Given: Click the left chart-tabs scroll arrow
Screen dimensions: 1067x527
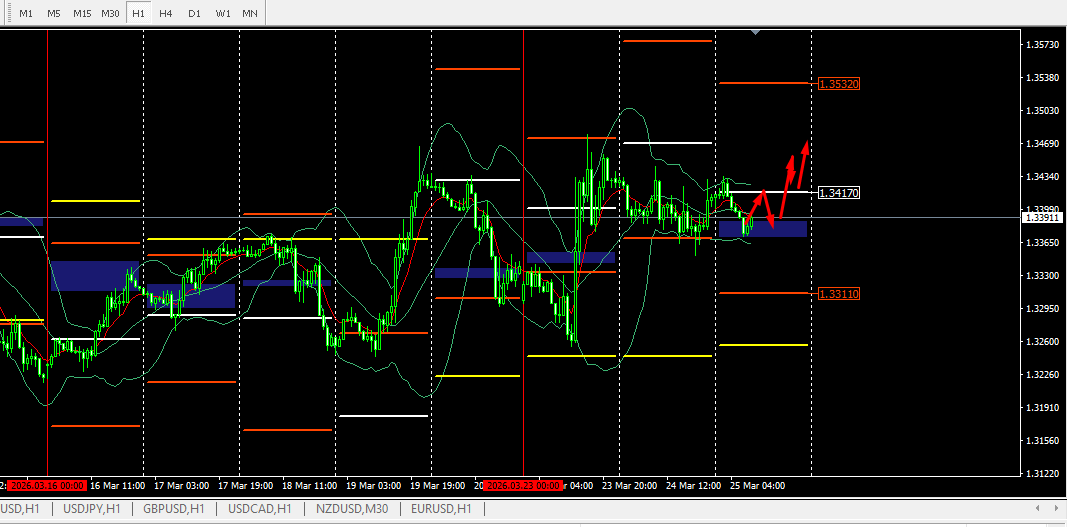Looking at the screenshot, I should tap(1037, 508).
